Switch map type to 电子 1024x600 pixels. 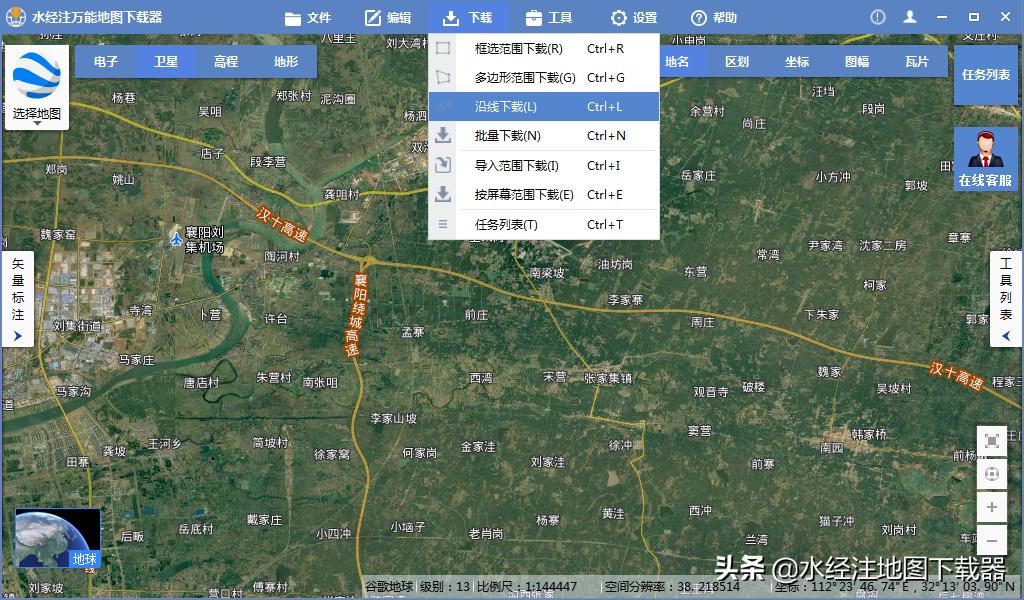coord(107,61)
